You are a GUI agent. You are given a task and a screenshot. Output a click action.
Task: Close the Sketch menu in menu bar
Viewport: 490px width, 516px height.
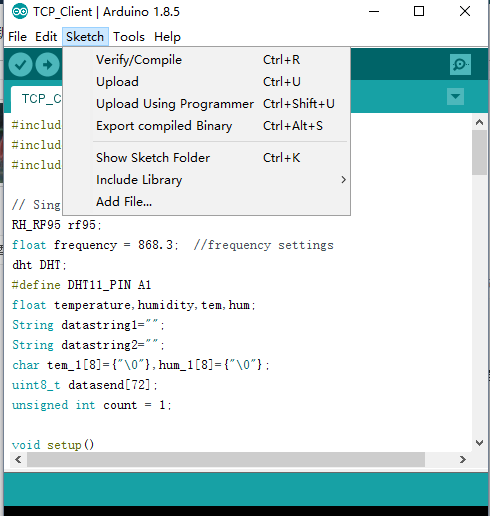[x=85, y=37]
